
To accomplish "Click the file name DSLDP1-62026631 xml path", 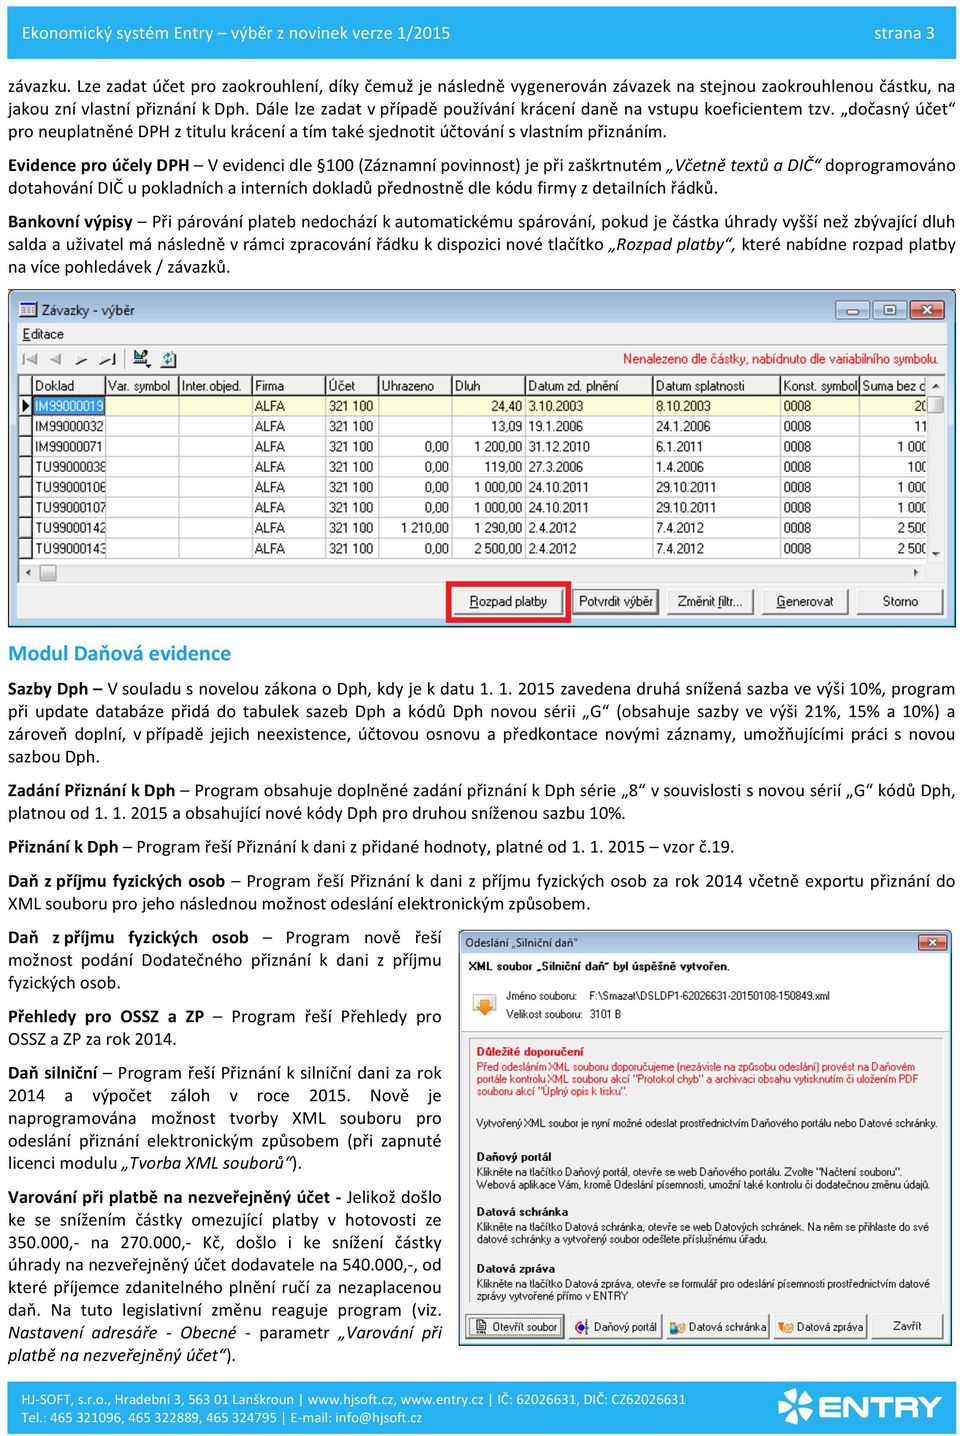I will [x=709, y=996].
